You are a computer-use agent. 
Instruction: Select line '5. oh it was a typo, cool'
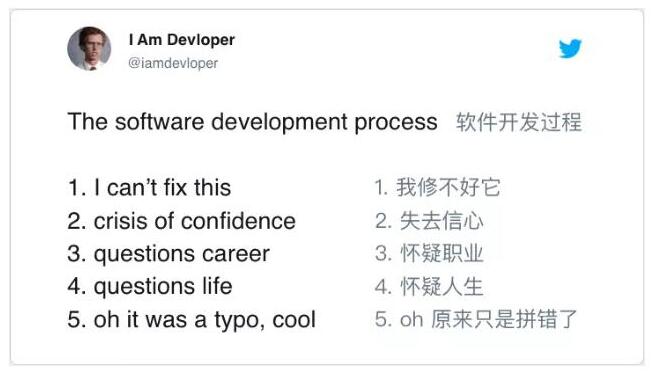pyautogui.click(x=192, y=320)
